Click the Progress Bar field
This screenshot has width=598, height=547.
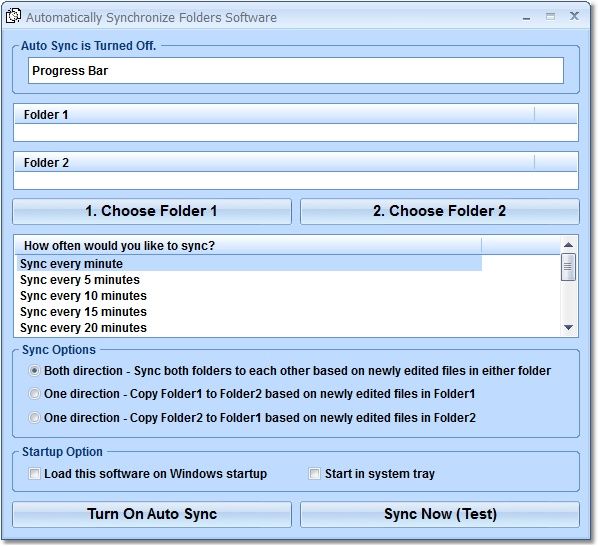pyautogui.click(x=296, y=71)
